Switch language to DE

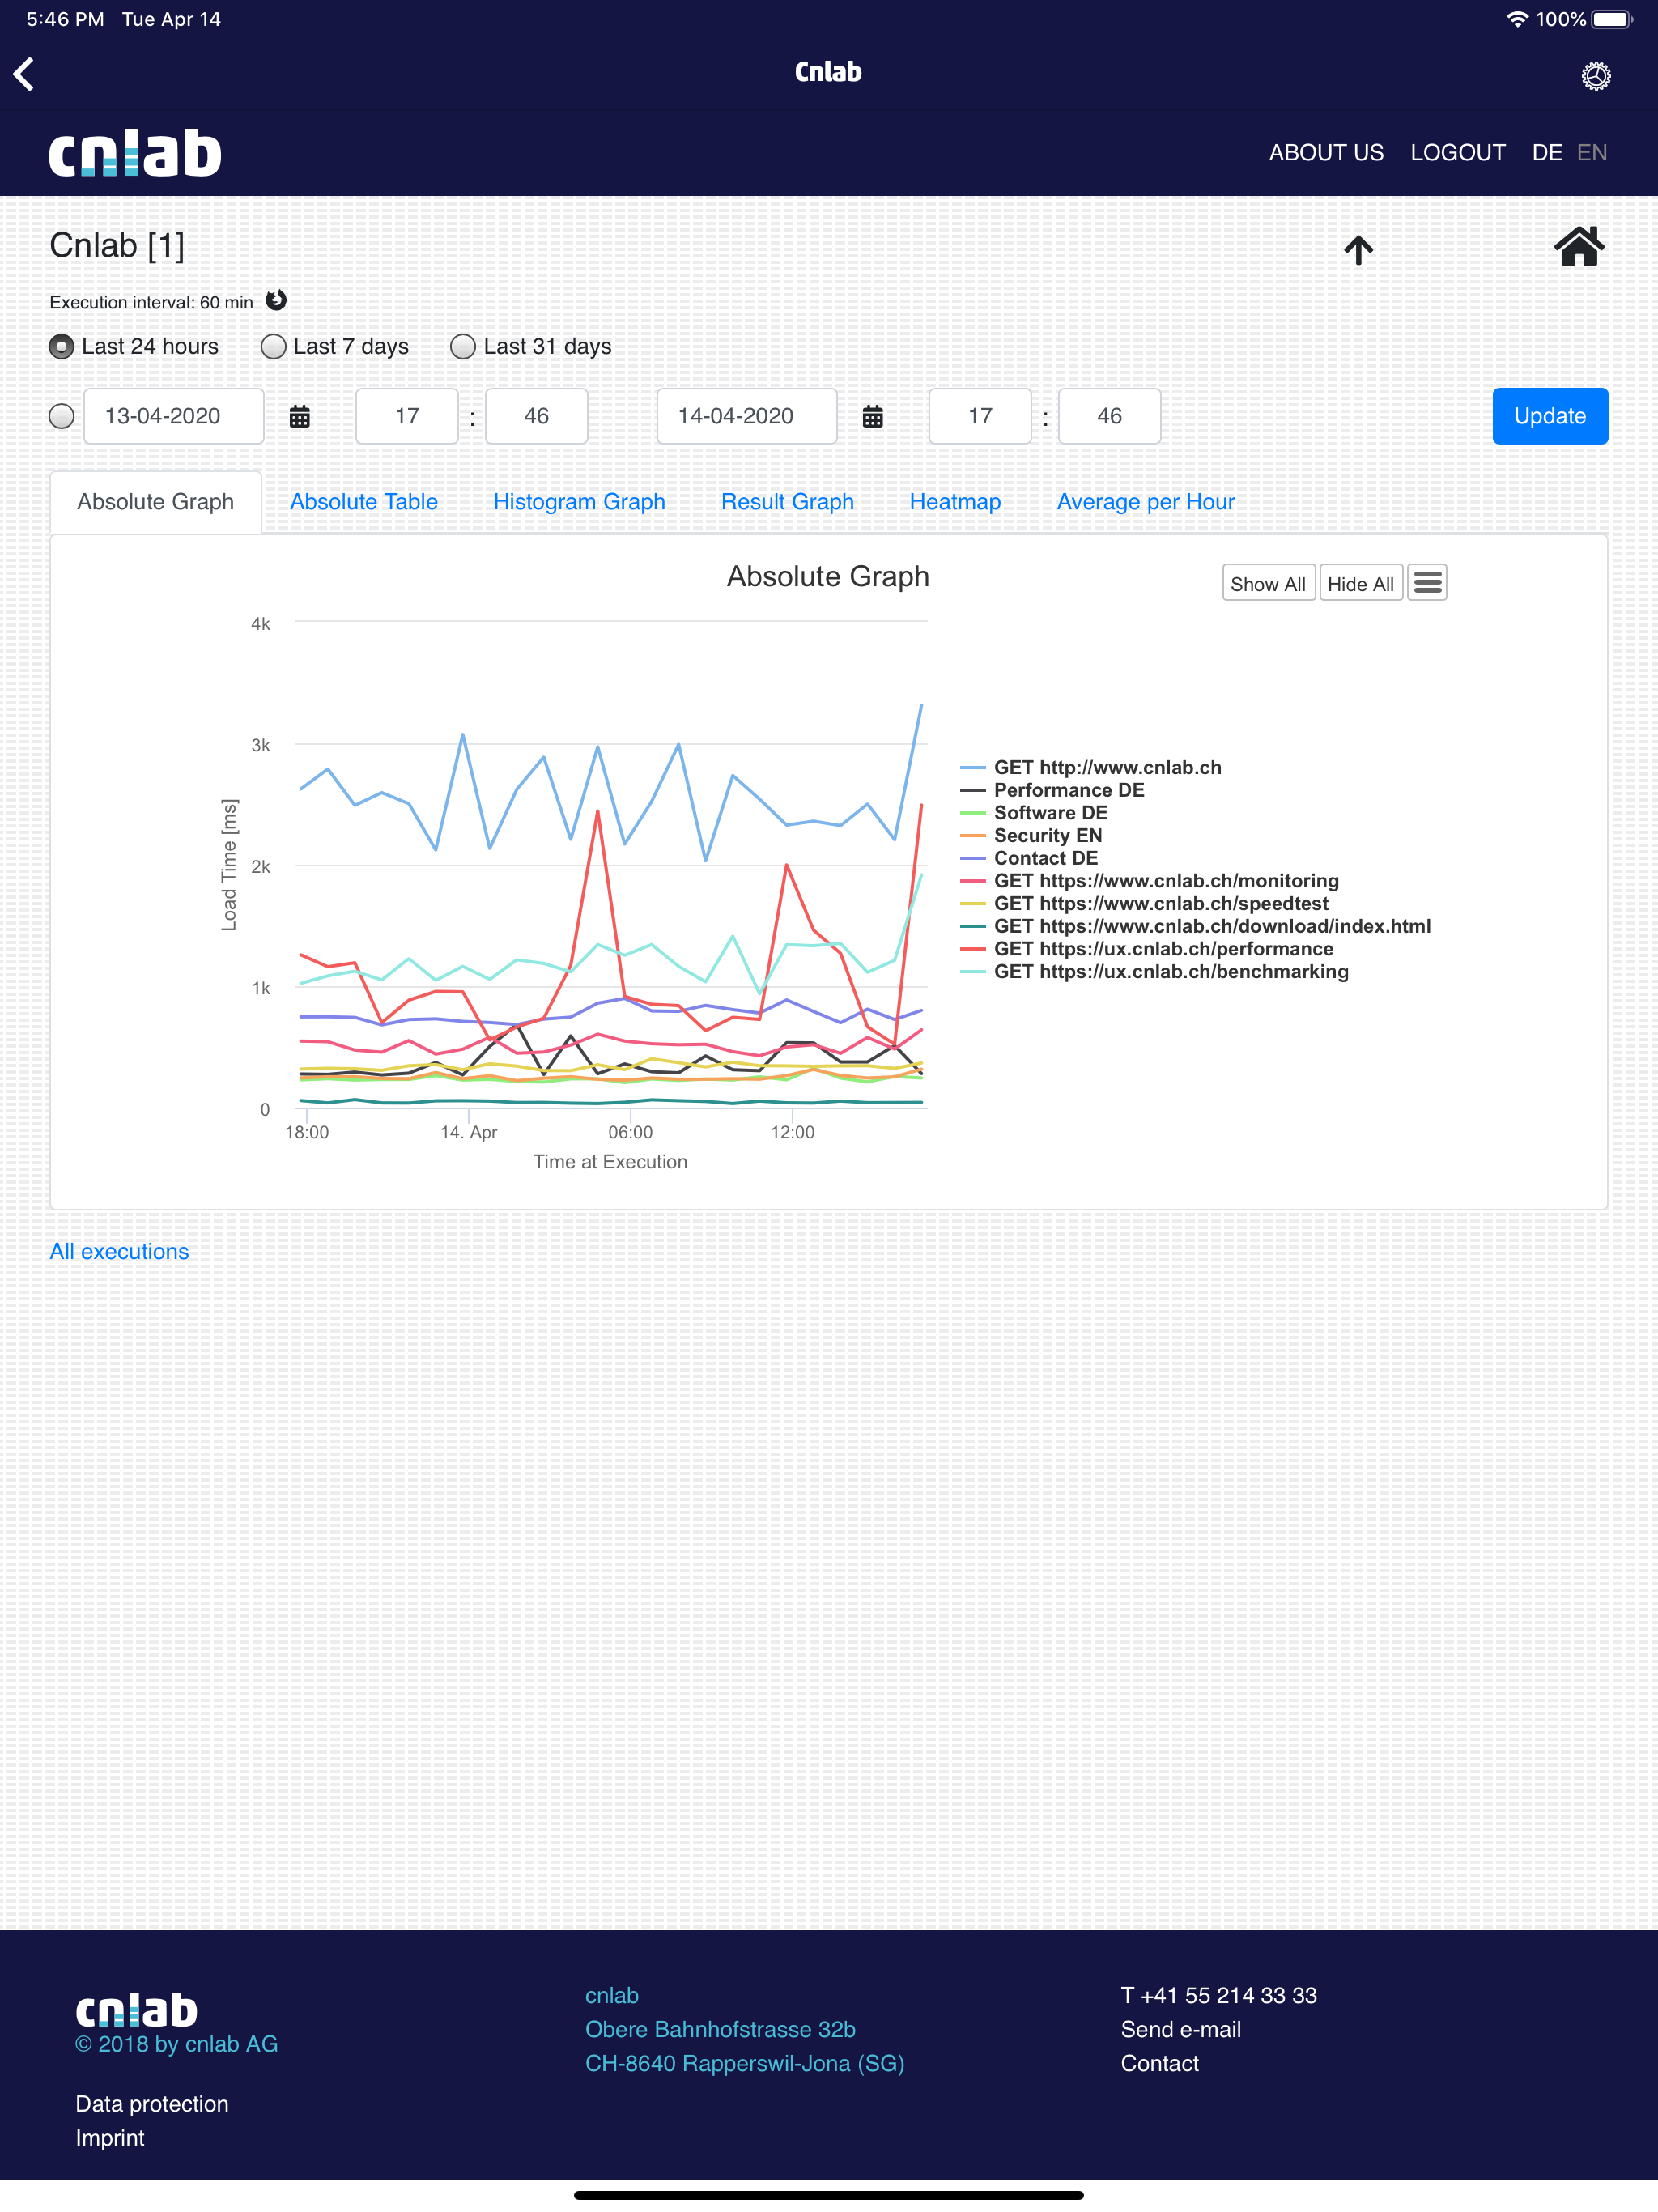point(1547,153)
